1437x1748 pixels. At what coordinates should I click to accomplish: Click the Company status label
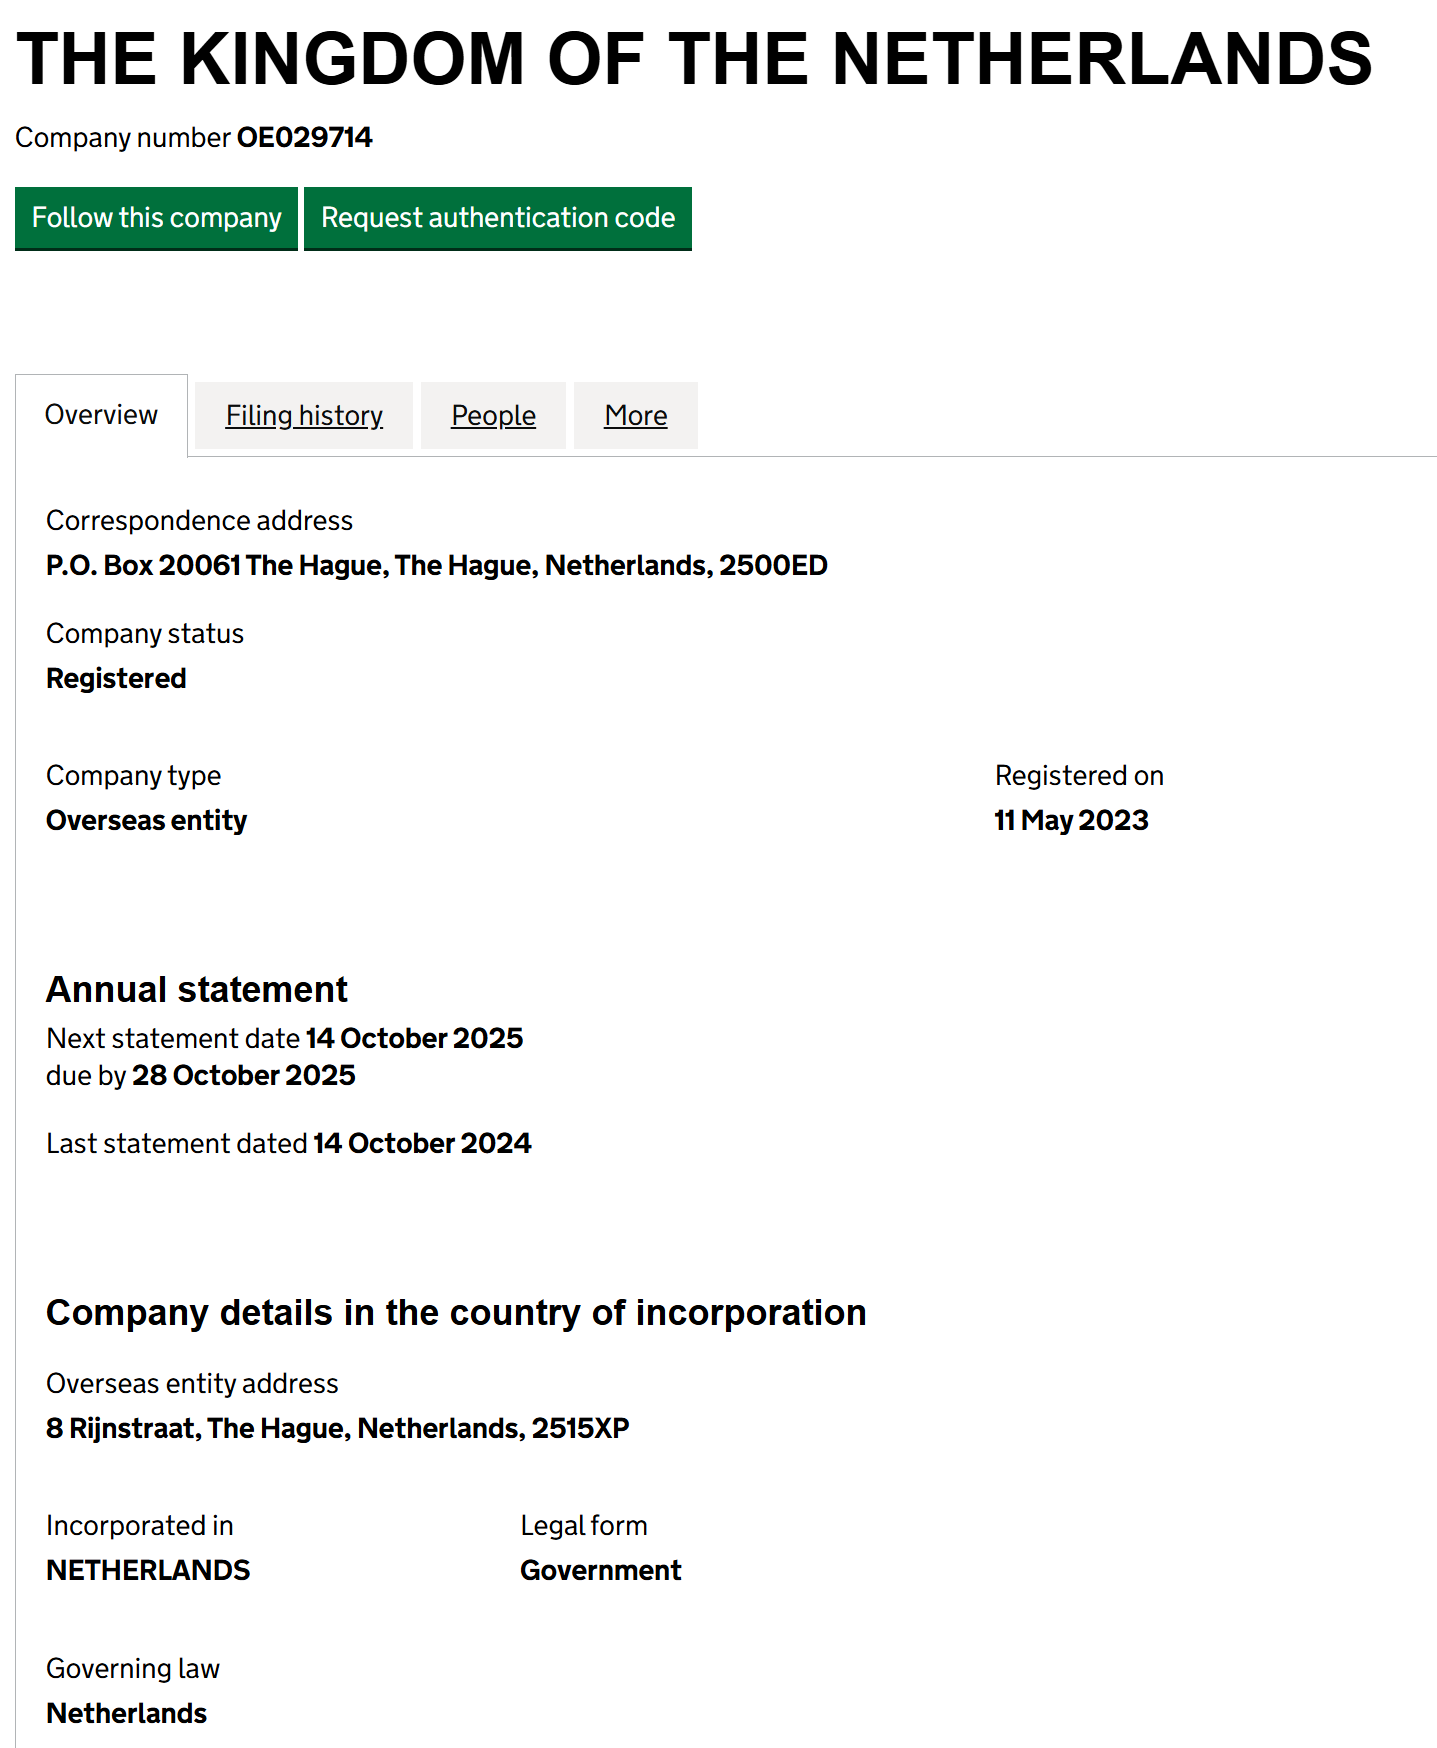[145, 634]
